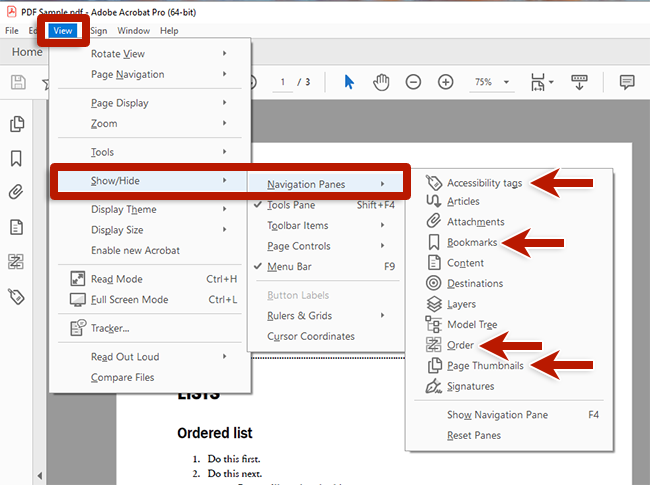Image resolution: width=650 pixels, height=485 pixels.
Task: Open the Window menu in menu bar
Action: [x=133, y=31]
